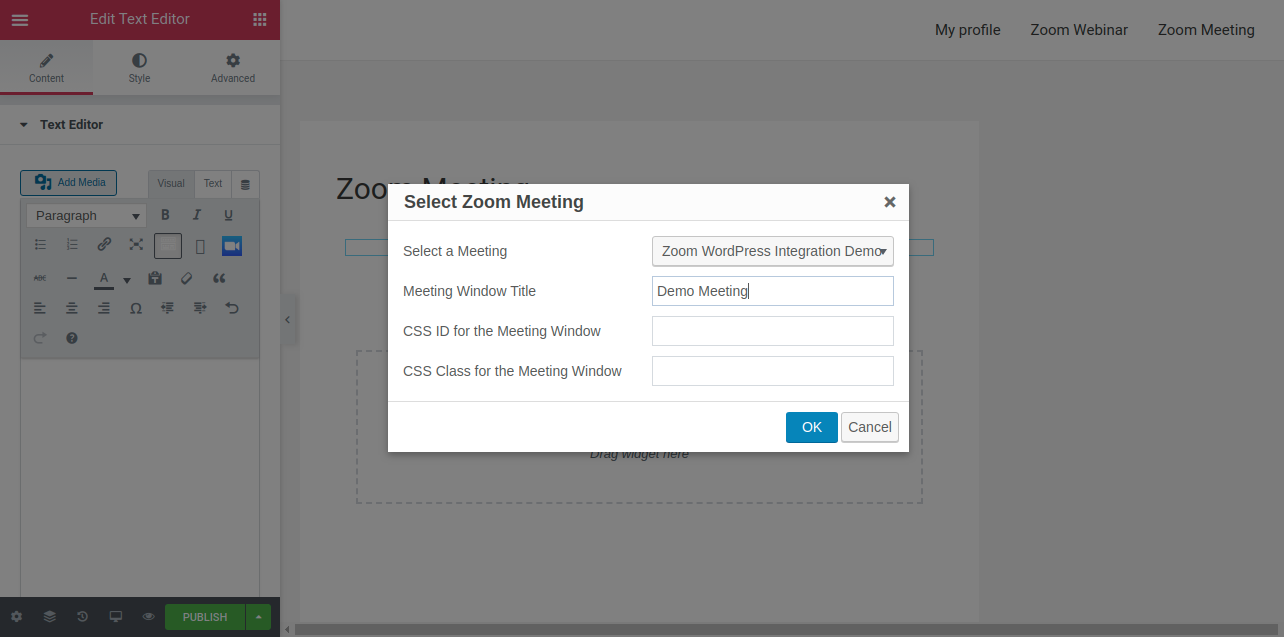The image size is (1284, 637).
Task: Insert a horizontal line
Action: pos(72,278)
